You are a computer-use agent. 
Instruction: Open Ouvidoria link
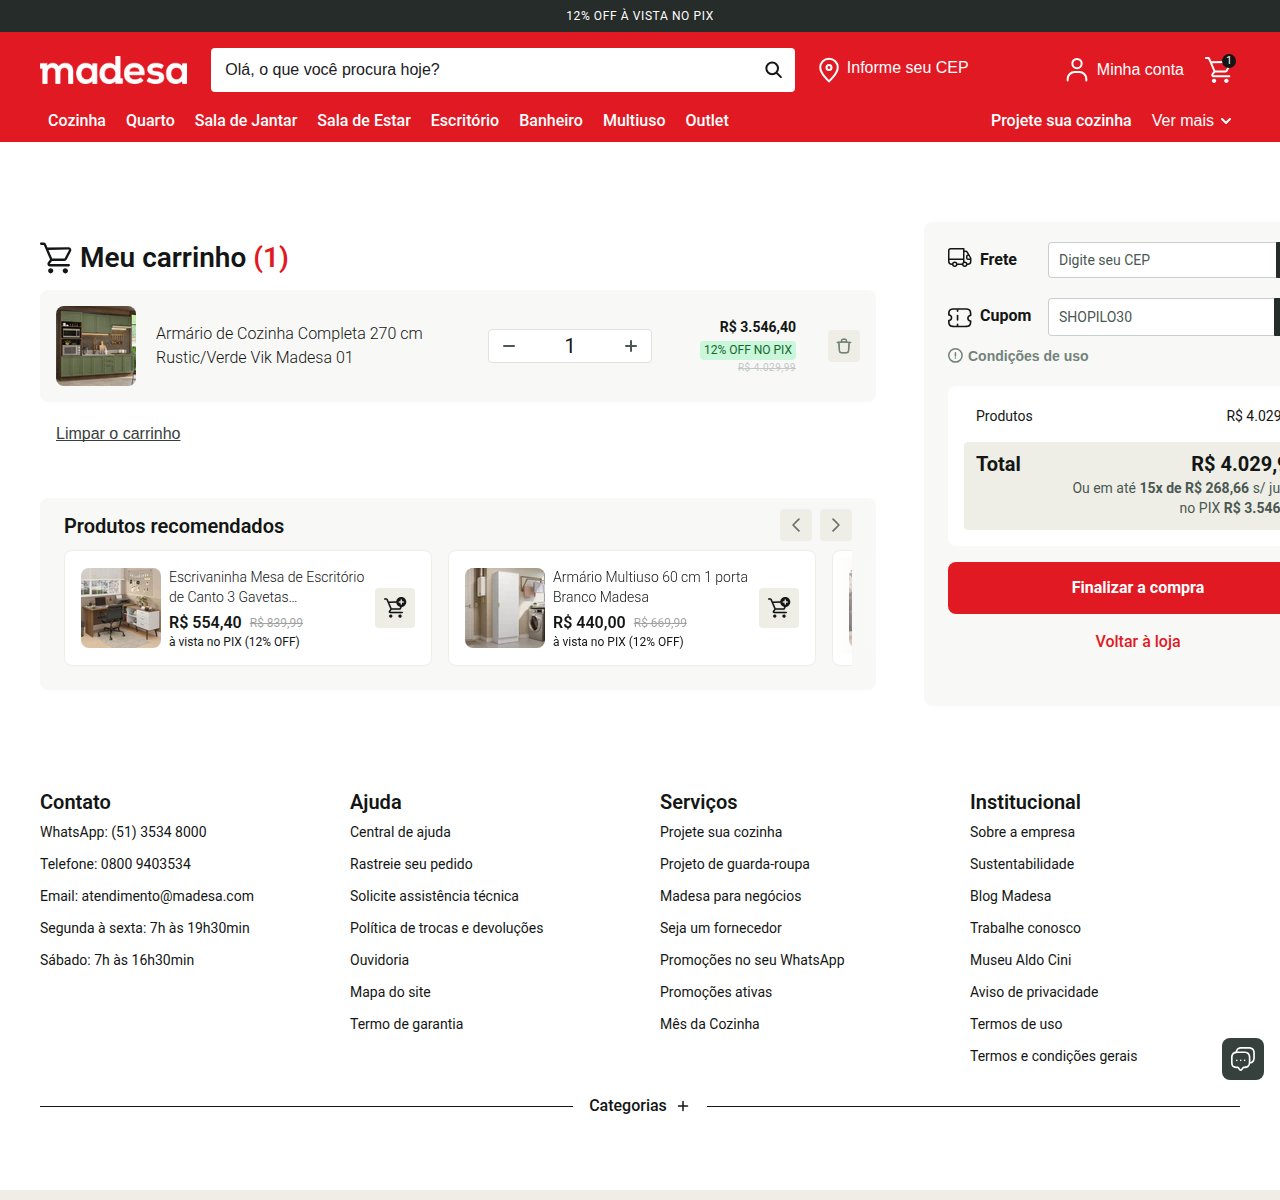point(379,960)
